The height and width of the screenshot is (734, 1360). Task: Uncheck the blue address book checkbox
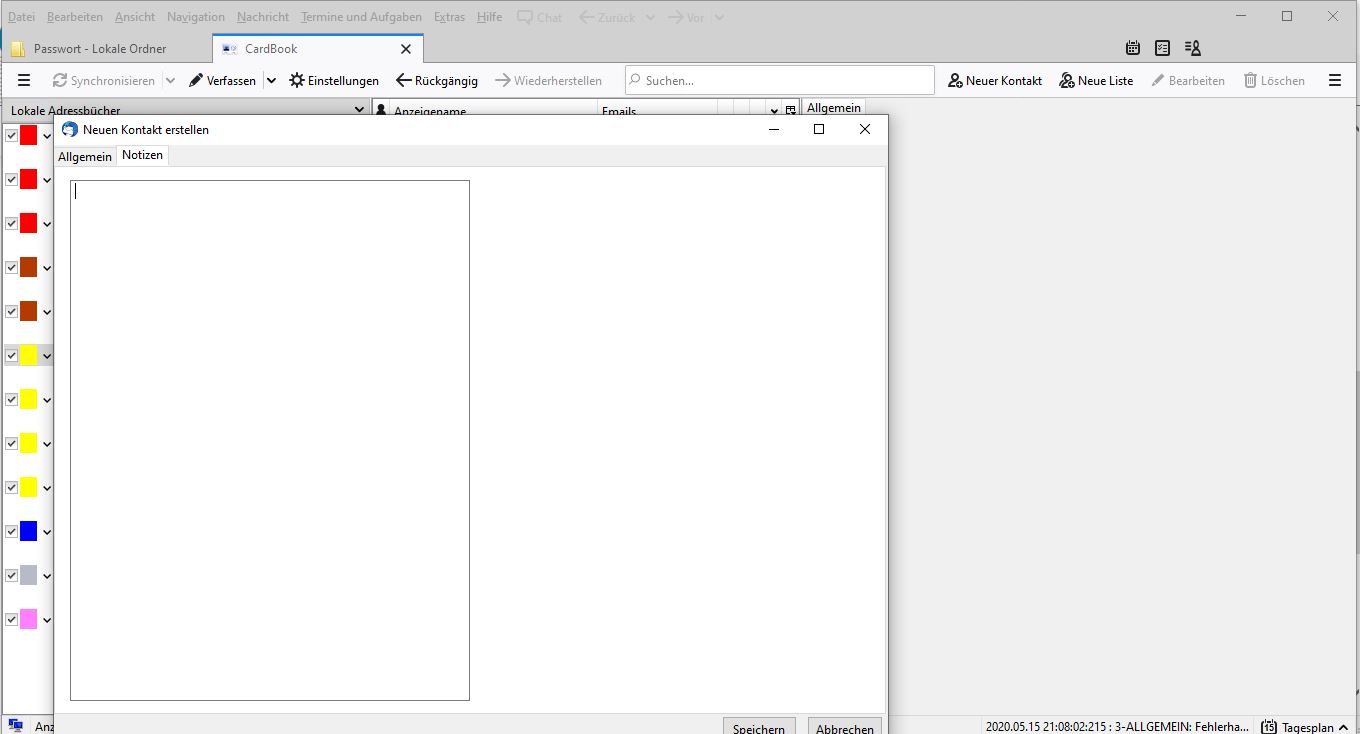click(12, 531)
